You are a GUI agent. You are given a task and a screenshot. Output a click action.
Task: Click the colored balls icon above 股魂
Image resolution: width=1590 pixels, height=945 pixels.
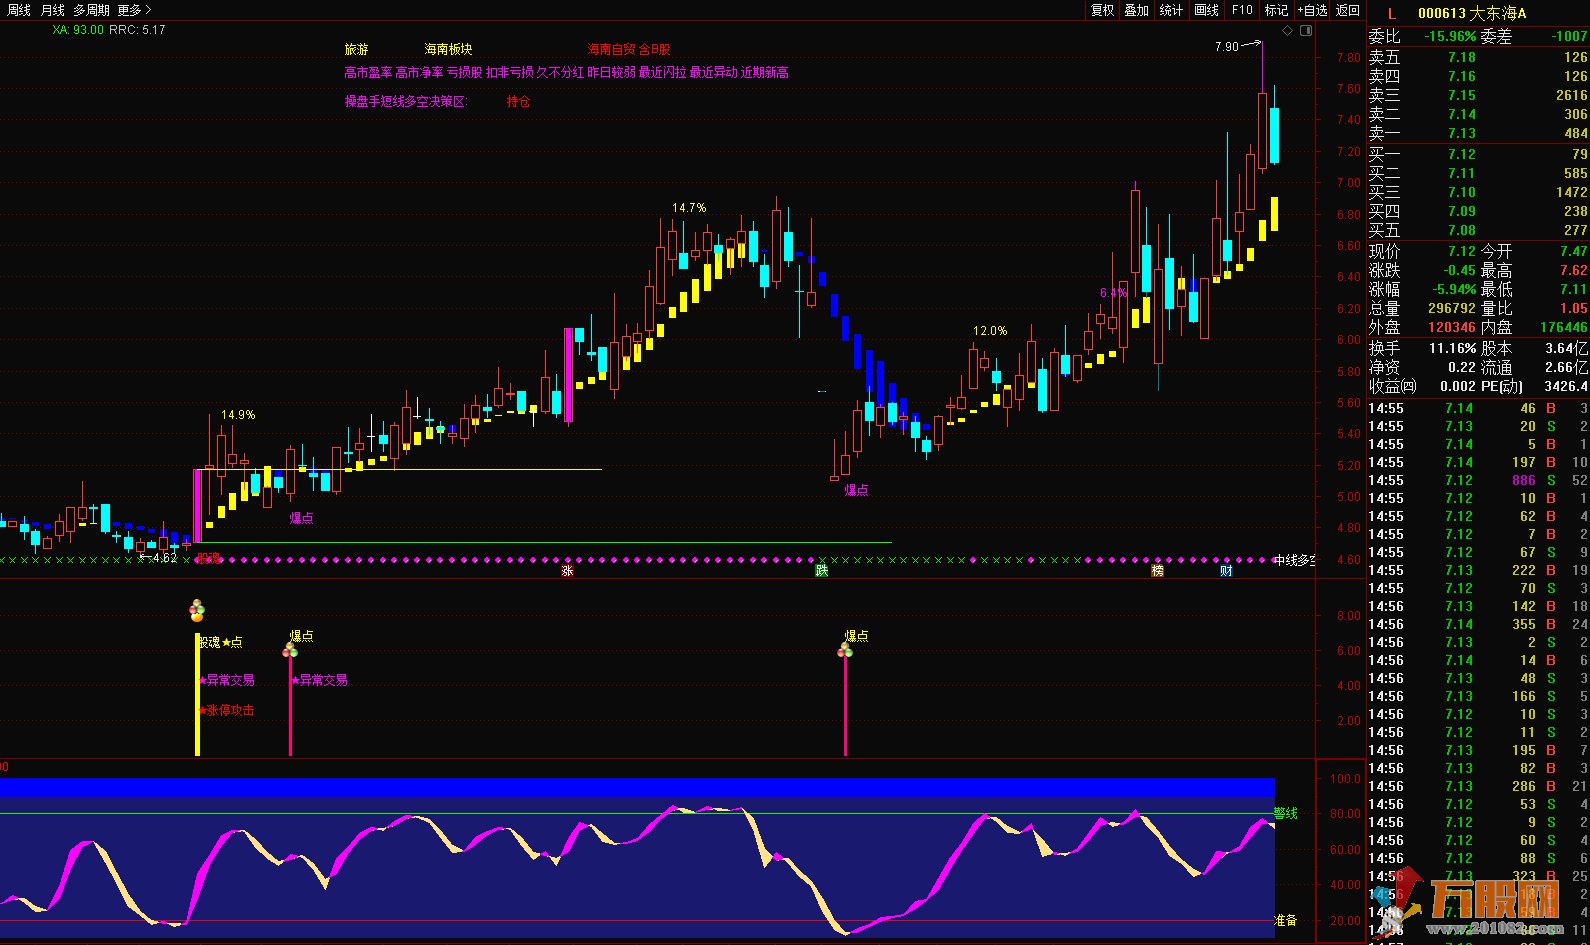click(x=197, y=611)
